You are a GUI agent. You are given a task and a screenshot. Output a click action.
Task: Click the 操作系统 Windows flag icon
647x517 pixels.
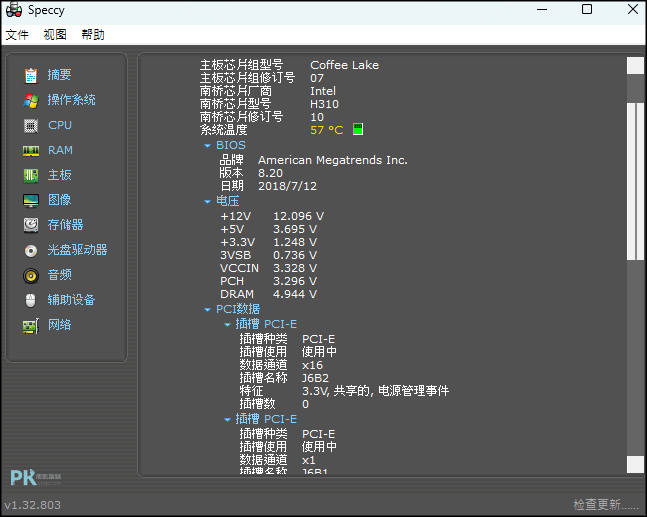pyautogui.click(x=31, y=100)
